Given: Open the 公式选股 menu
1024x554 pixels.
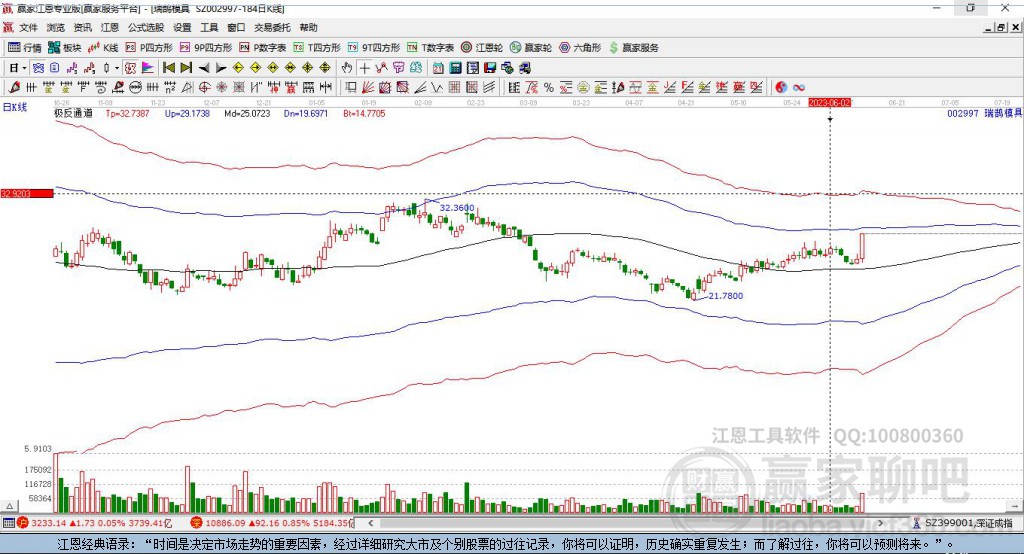Looking at the screenshot, I should click(146, 27).
